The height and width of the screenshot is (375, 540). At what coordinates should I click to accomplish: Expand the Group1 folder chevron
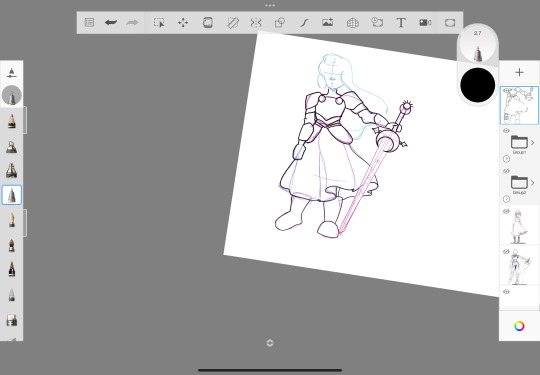coord(532,143)
